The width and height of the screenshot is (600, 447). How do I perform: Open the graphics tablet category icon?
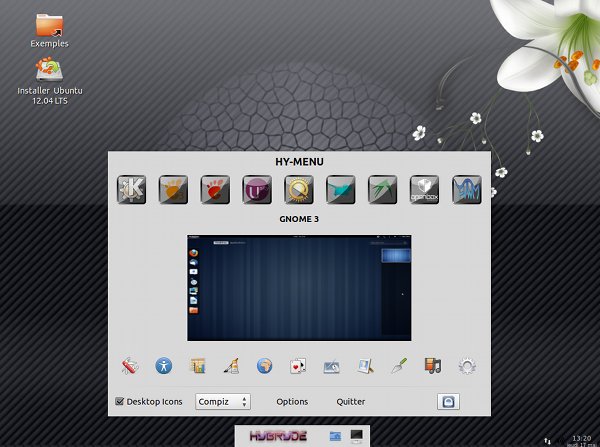[x=332, y=367]
